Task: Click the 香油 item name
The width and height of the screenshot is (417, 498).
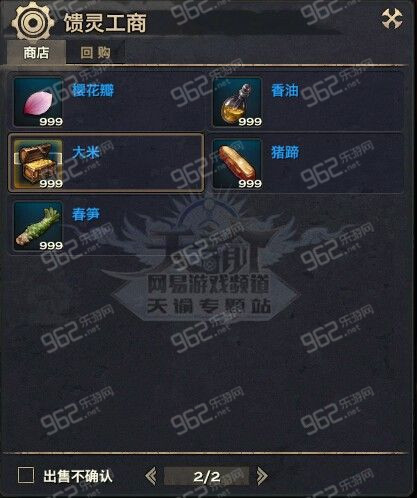Action: (285, 90)
